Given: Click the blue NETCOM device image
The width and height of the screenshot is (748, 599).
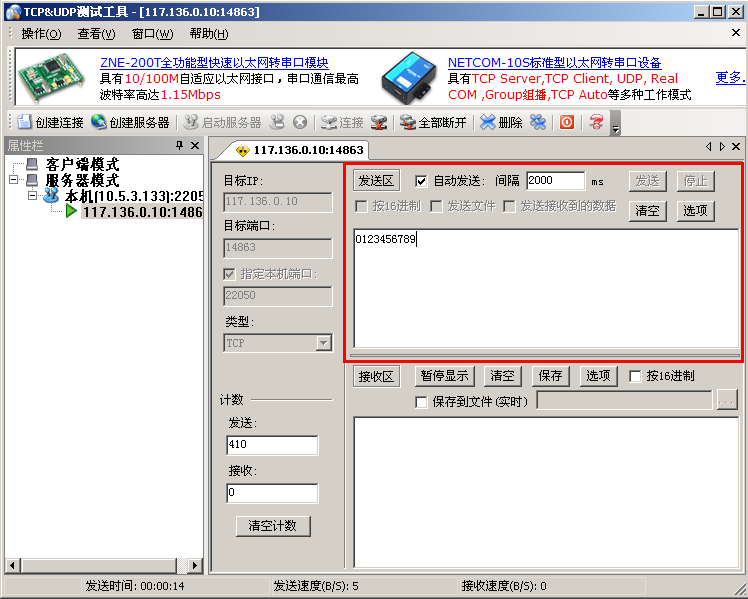Looking at the screenshot, I should click(x=409, y=77).
